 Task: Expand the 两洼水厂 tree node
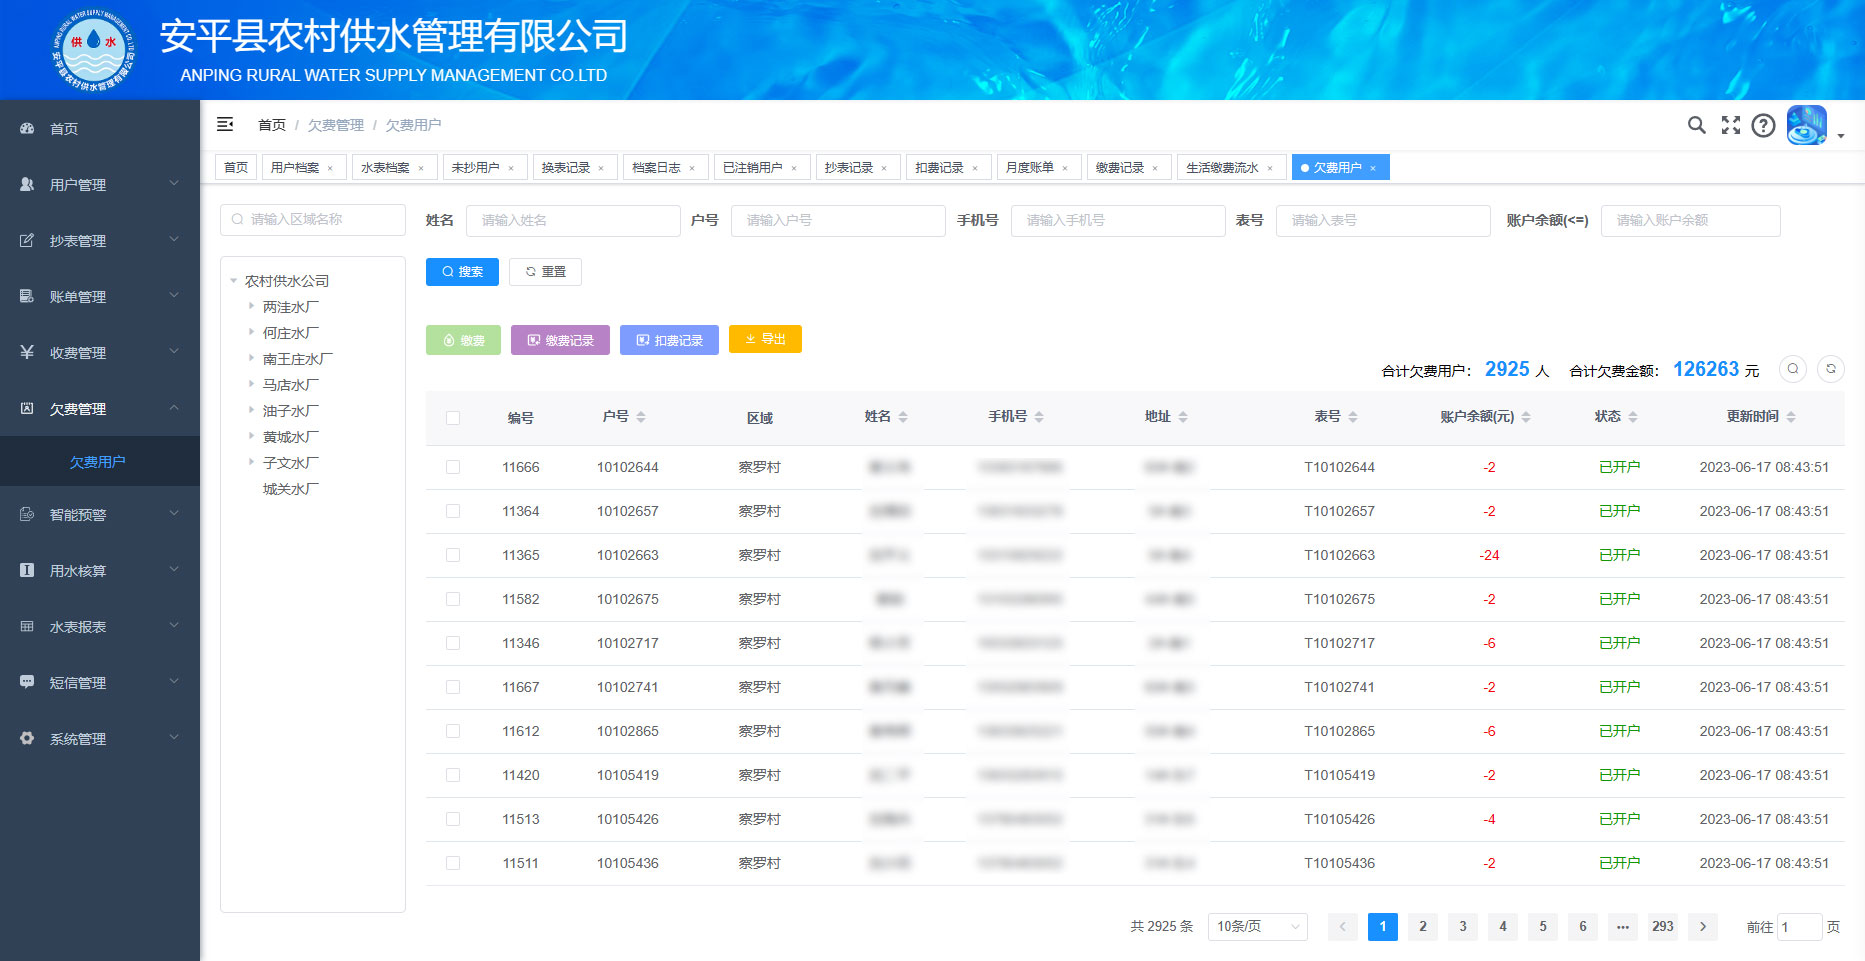pyautogui.click(x=251, y=307)
